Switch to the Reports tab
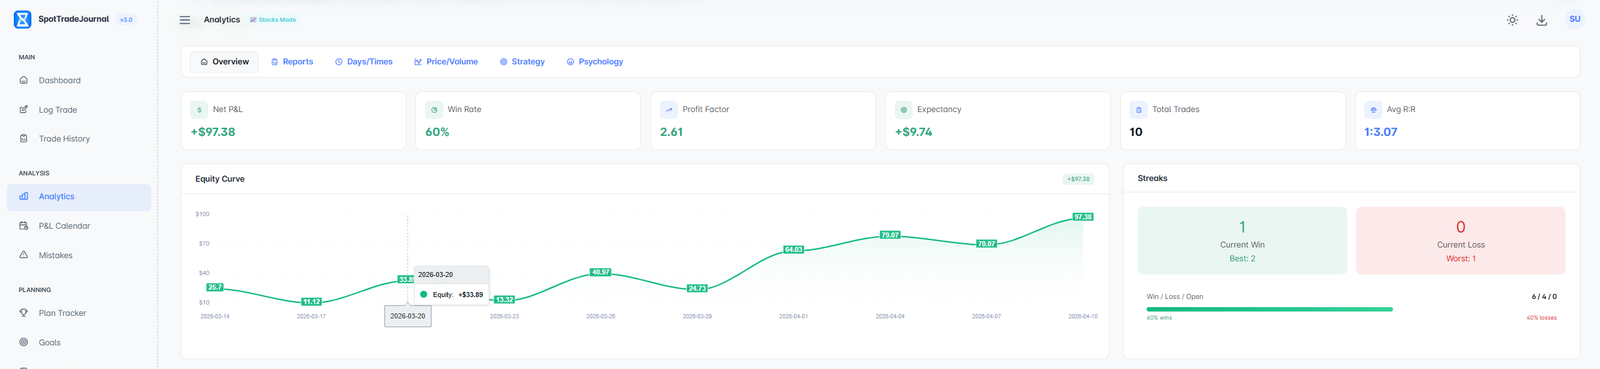1600x369 pixels. click(x=292, y=62)
